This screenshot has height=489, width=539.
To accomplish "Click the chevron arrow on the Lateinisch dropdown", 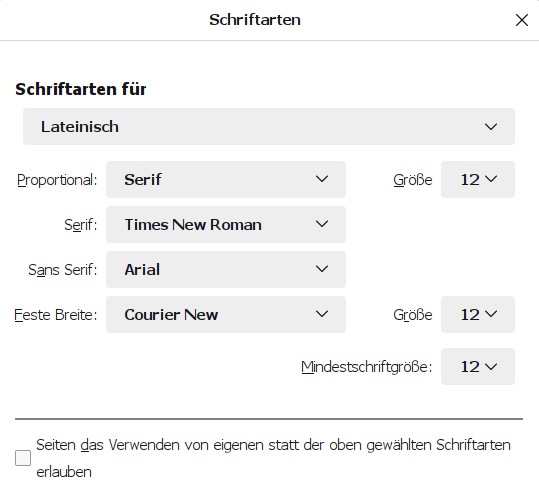I will [491, 127].
